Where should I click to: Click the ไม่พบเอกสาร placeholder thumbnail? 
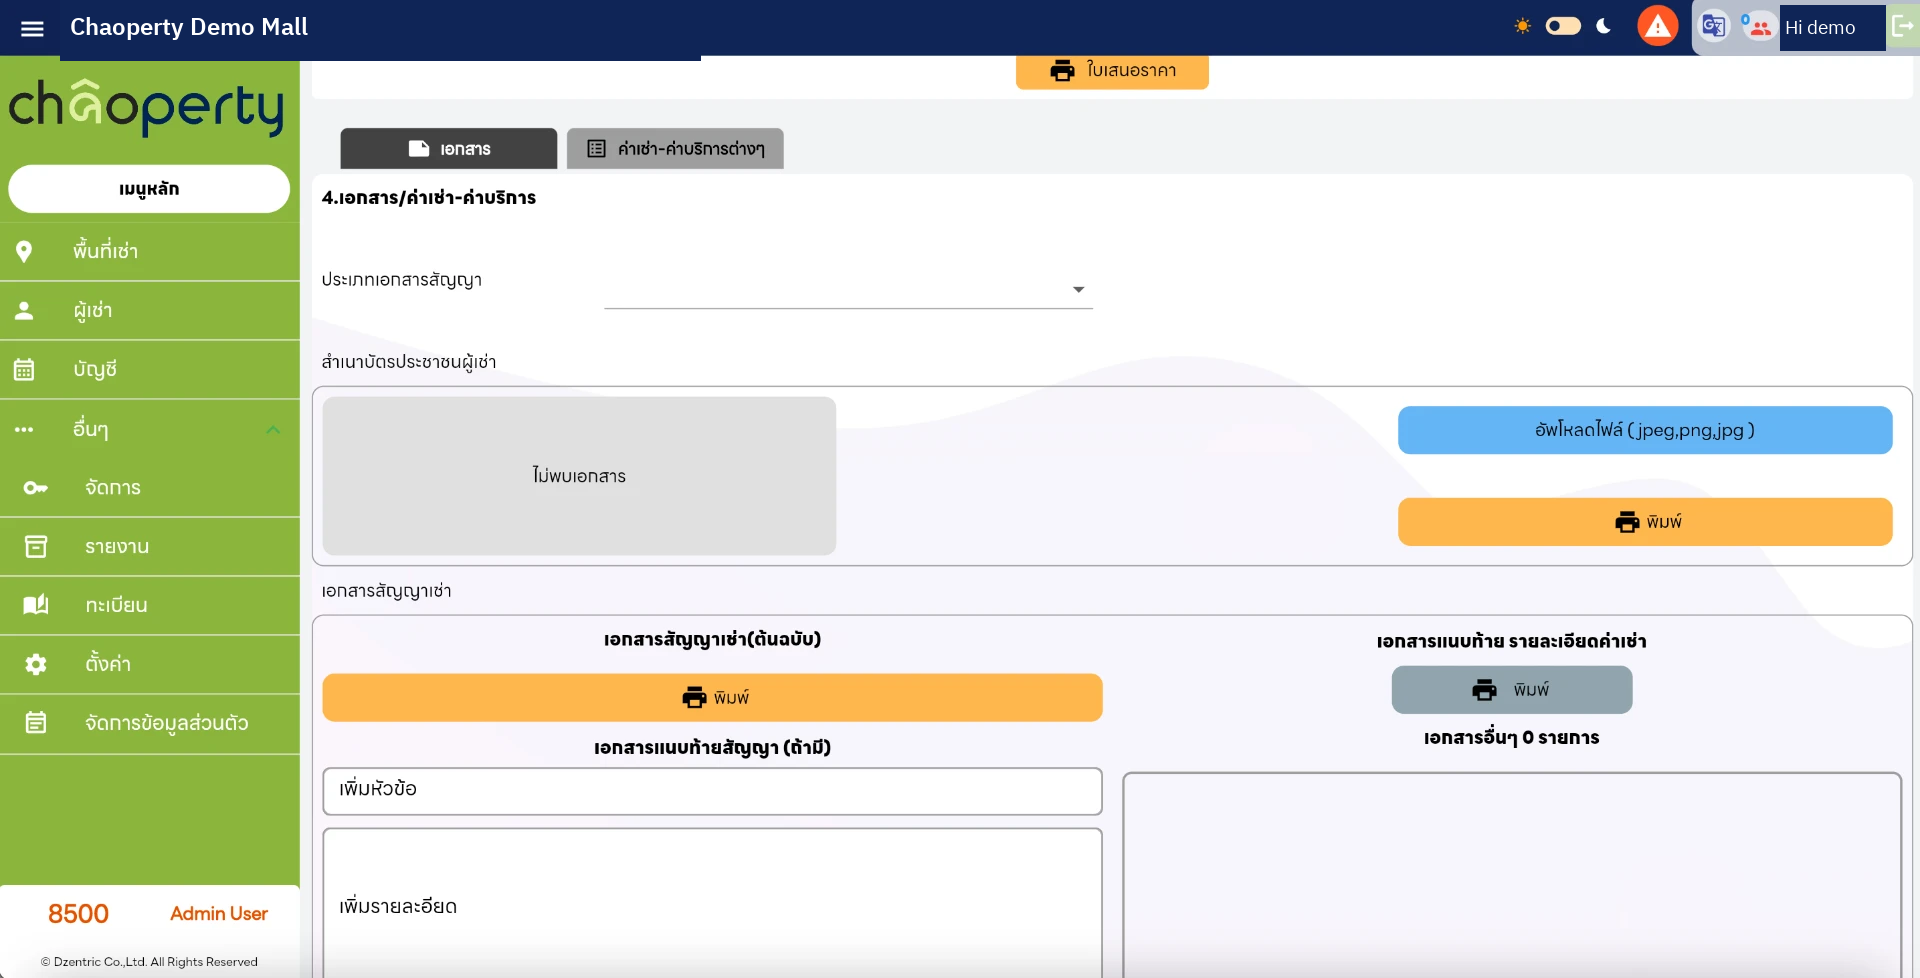pos(579,476)
